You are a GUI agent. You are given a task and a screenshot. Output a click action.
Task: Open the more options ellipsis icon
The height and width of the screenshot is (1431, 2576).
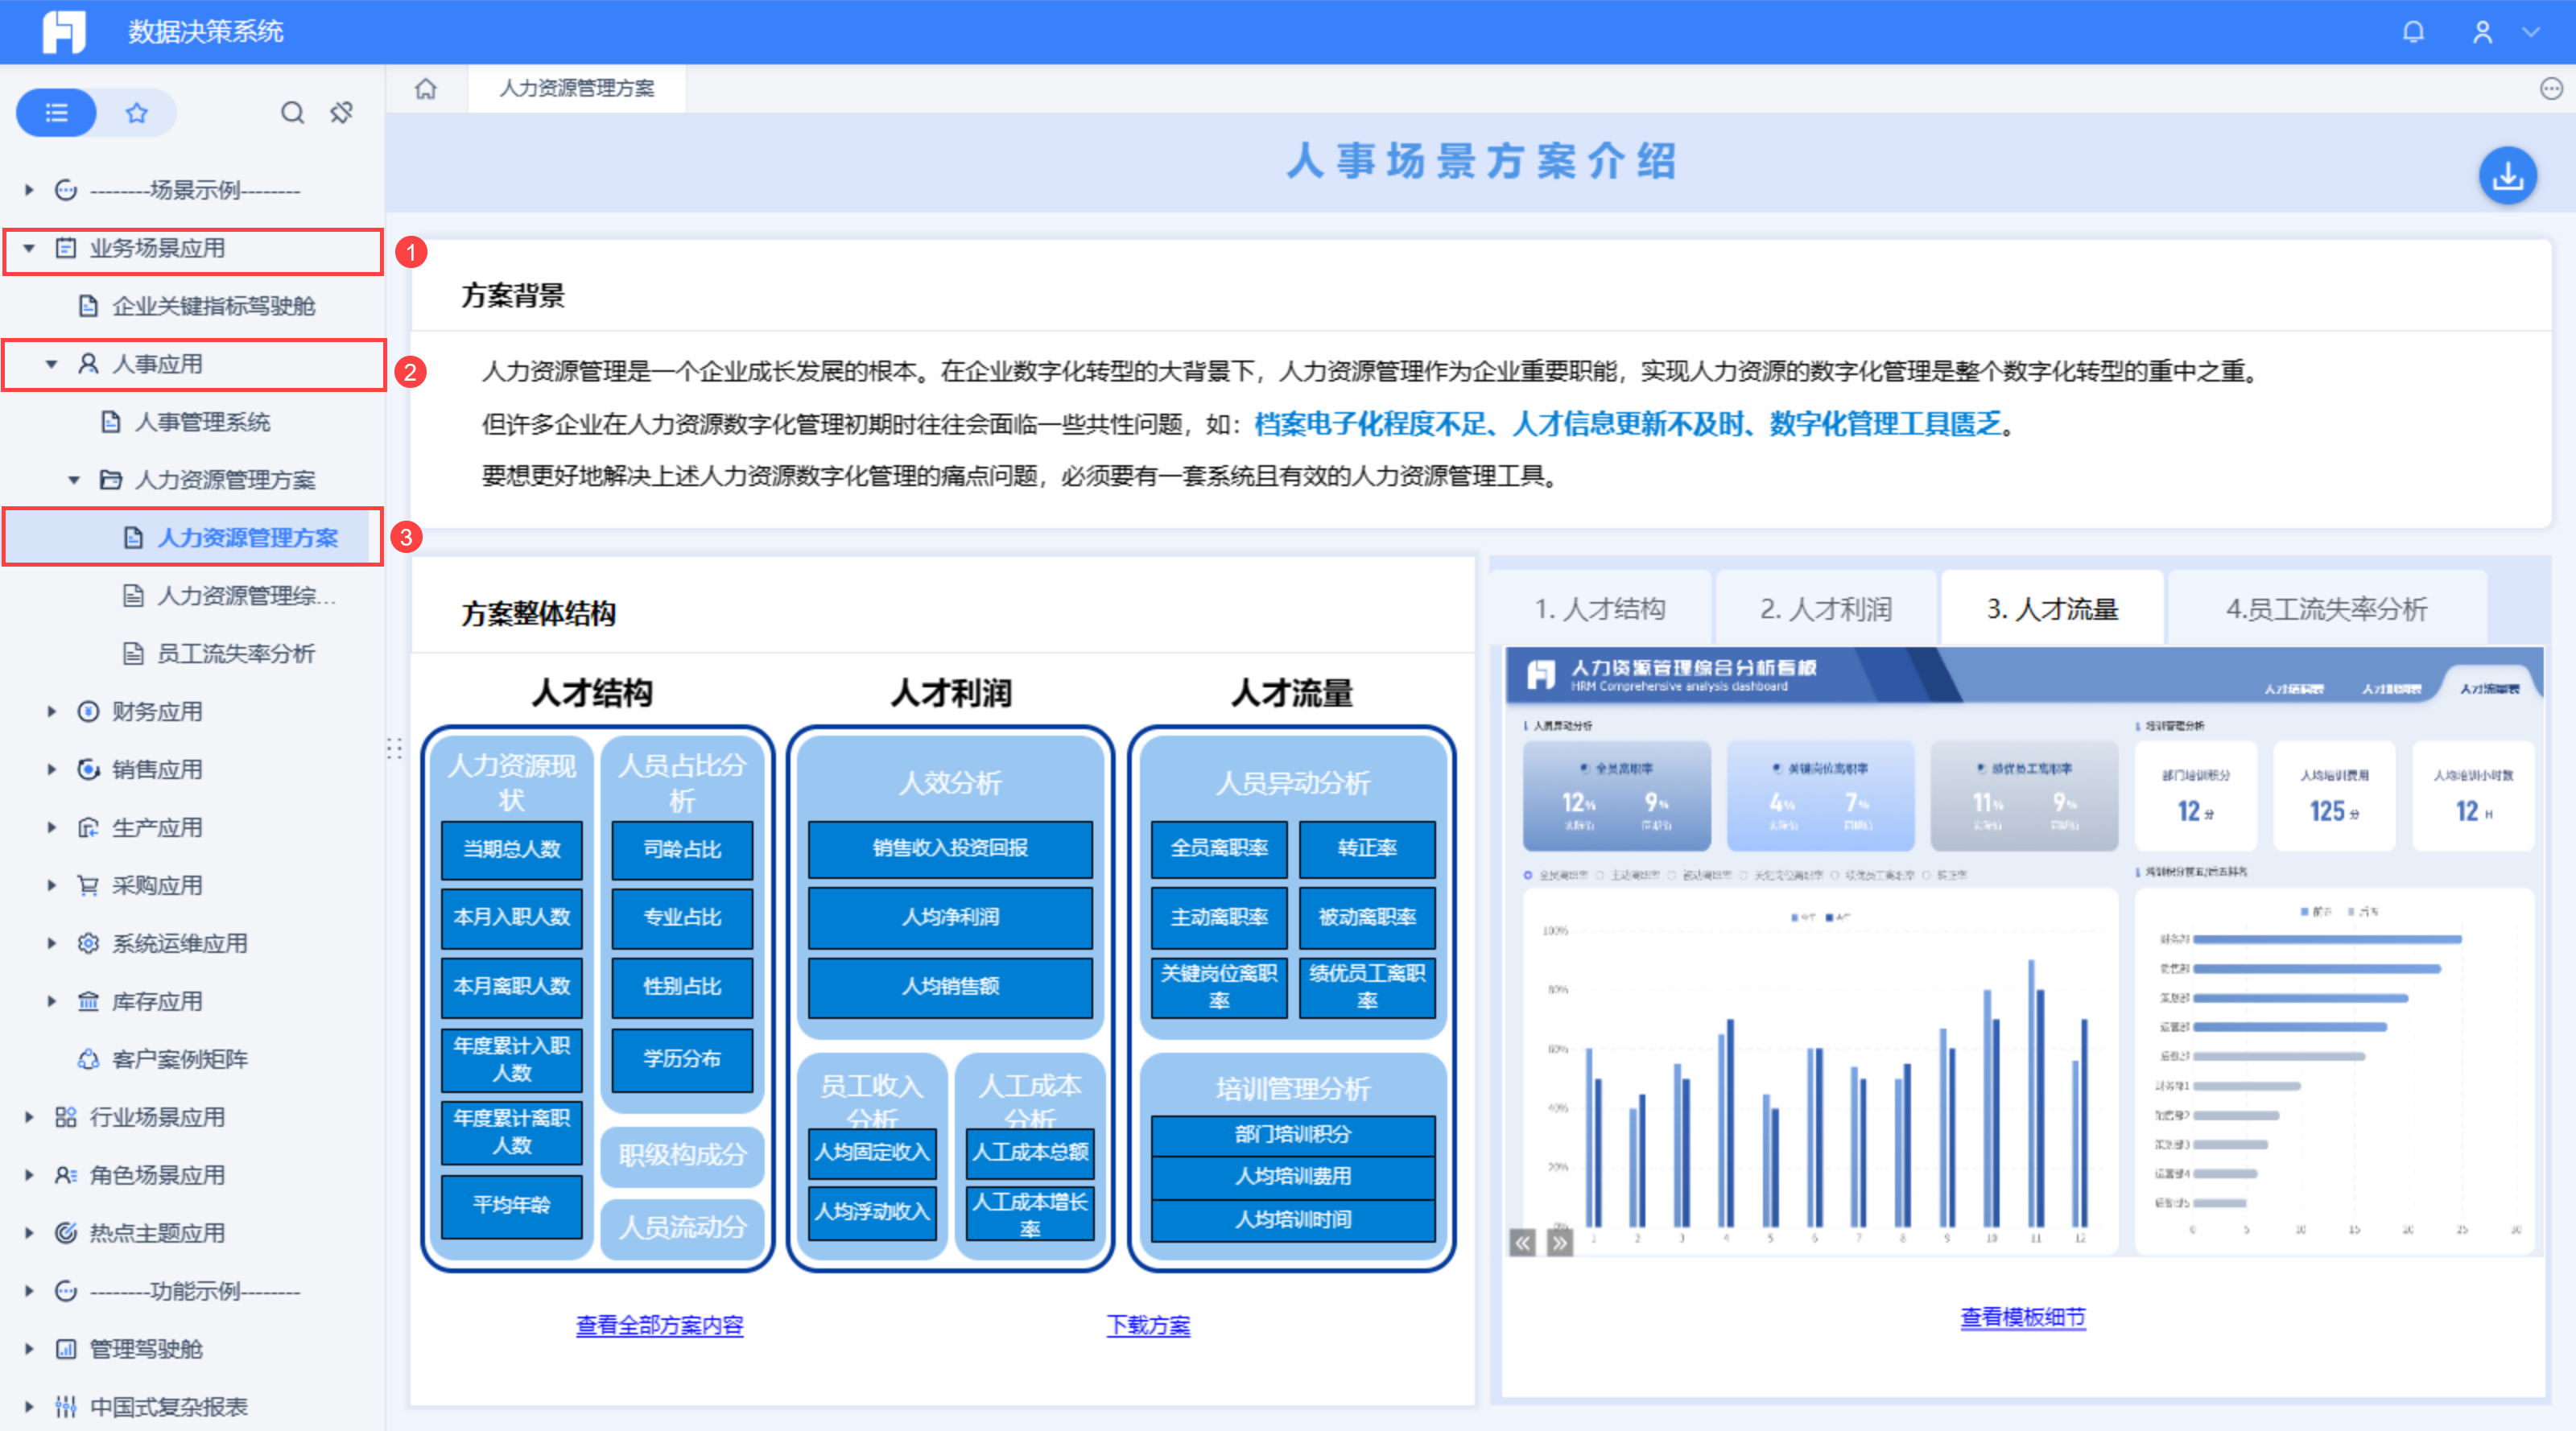(x=2551, y=89)
